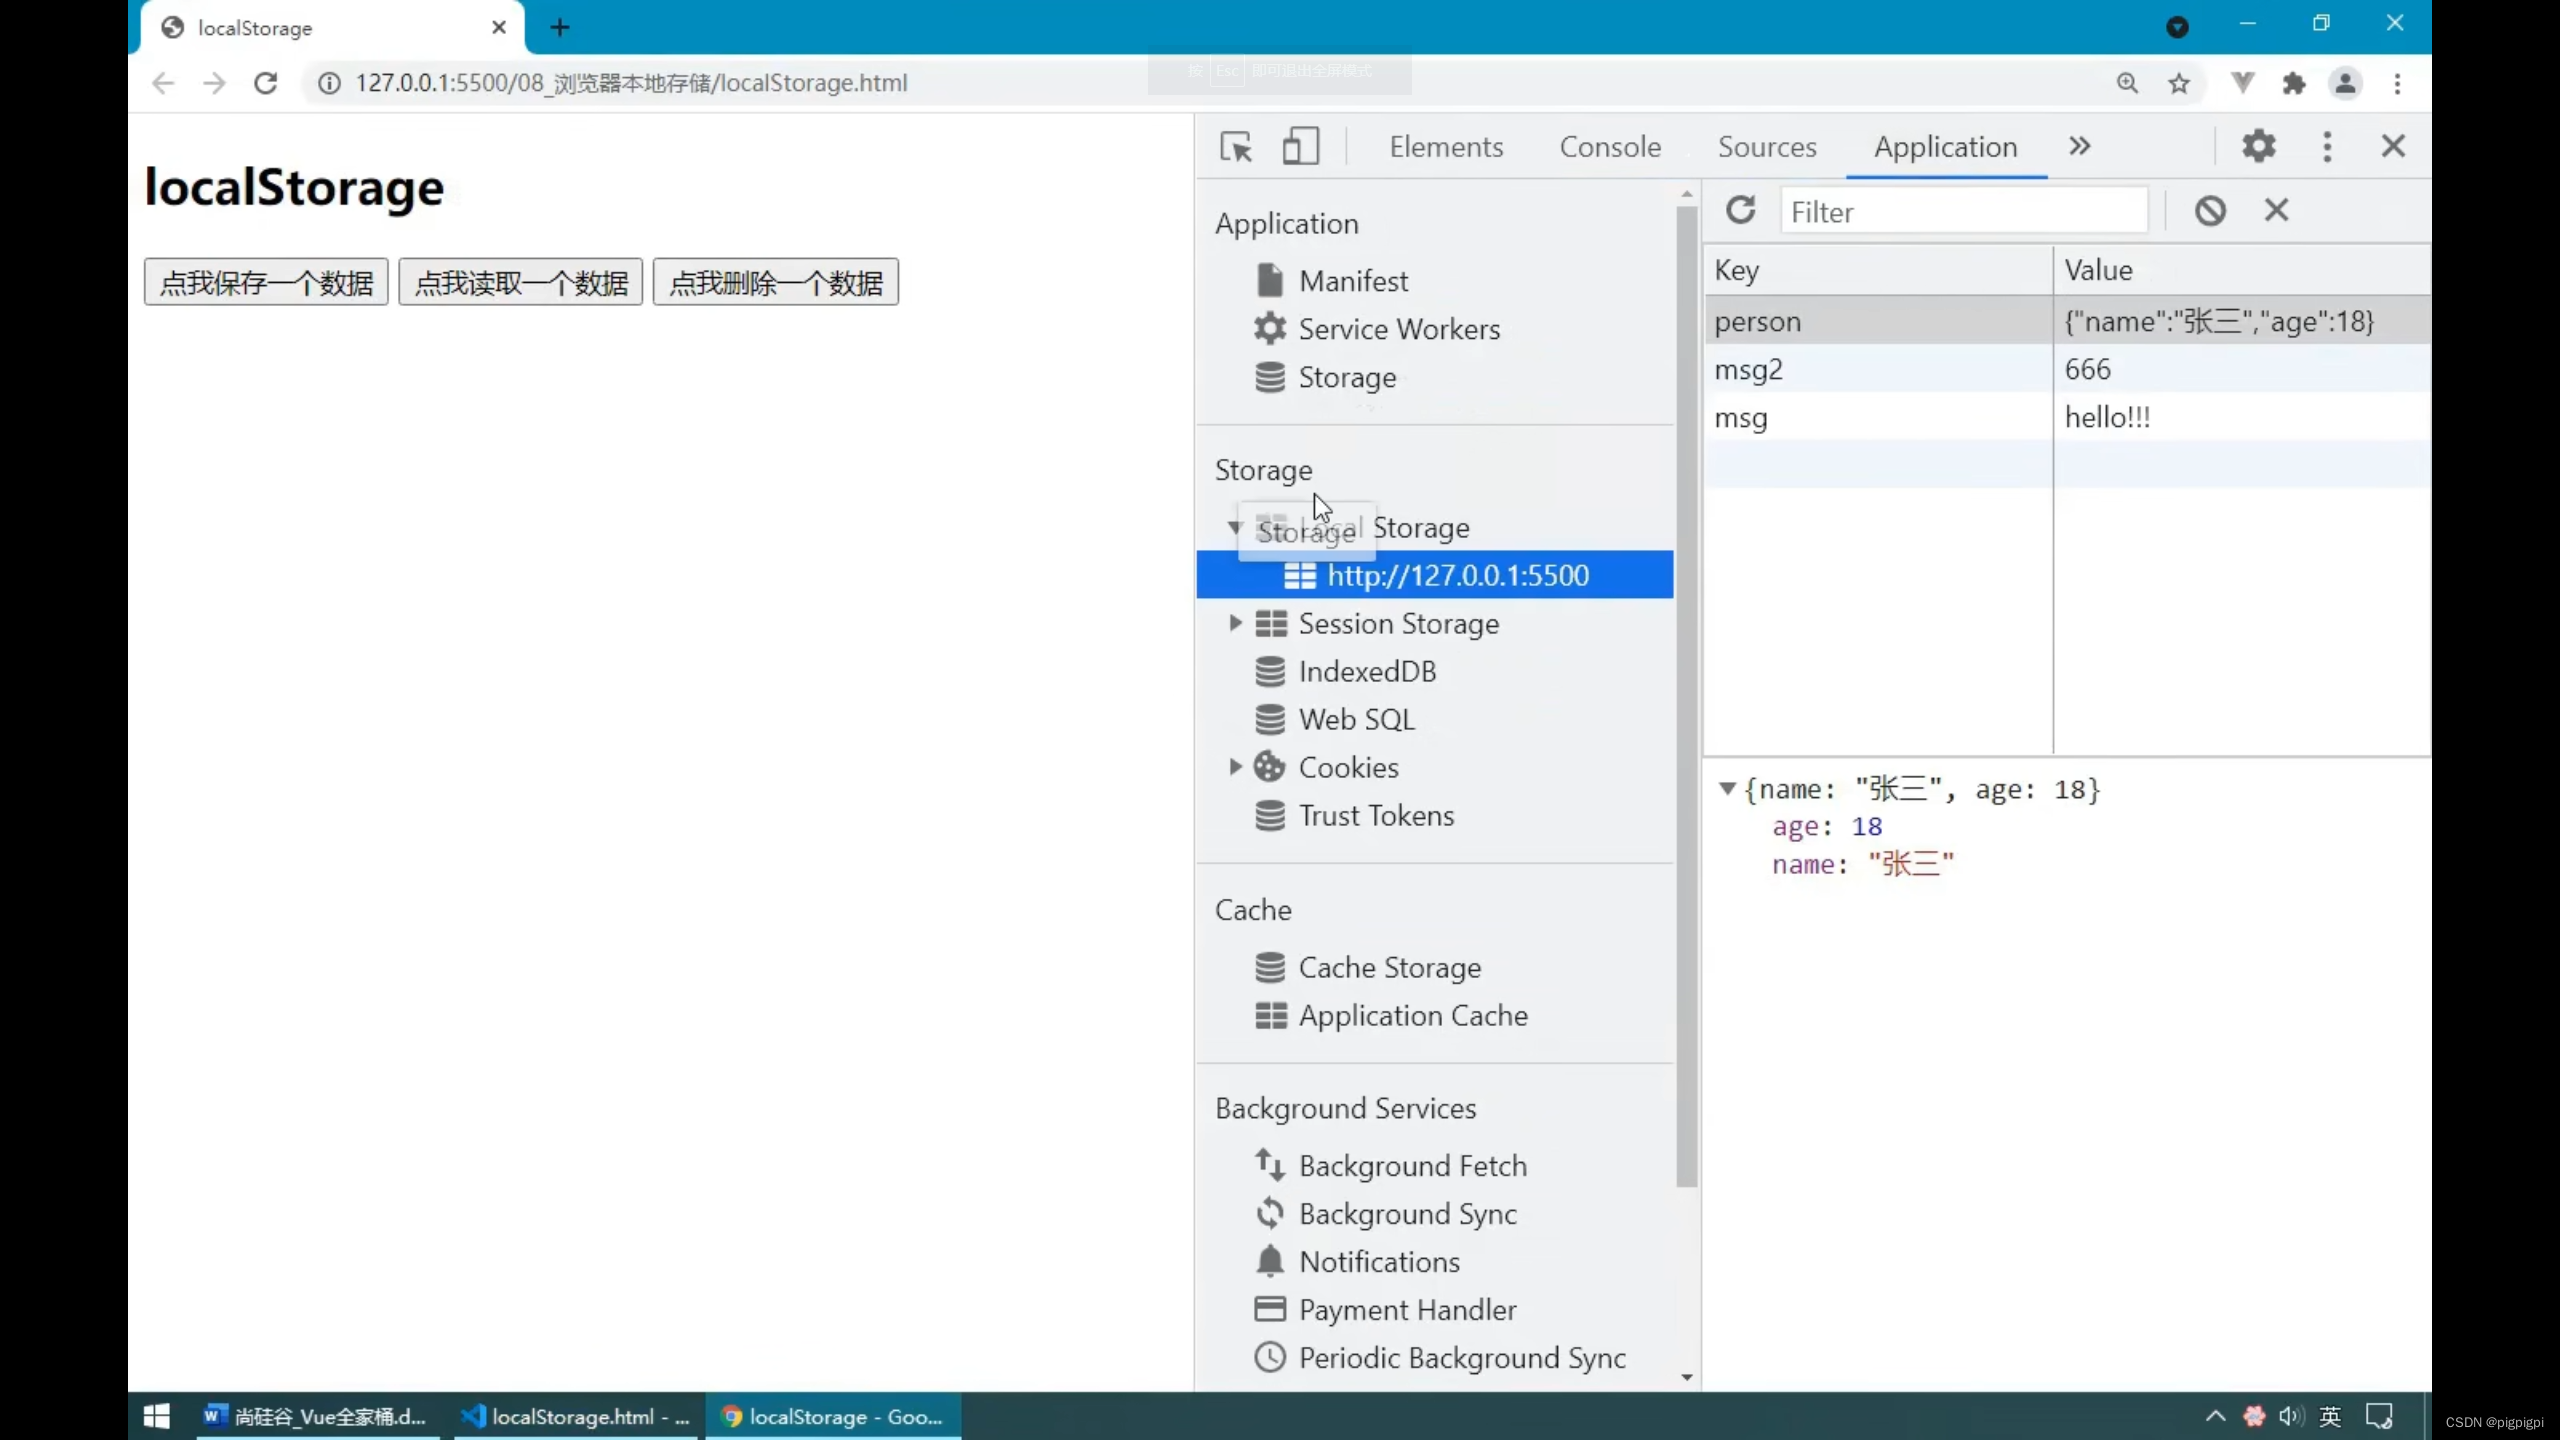Image resolution: width=2560 pixels, height=1440 pixels.
Task: Toggle the device toolbar icon
Action: [1300, 146]
